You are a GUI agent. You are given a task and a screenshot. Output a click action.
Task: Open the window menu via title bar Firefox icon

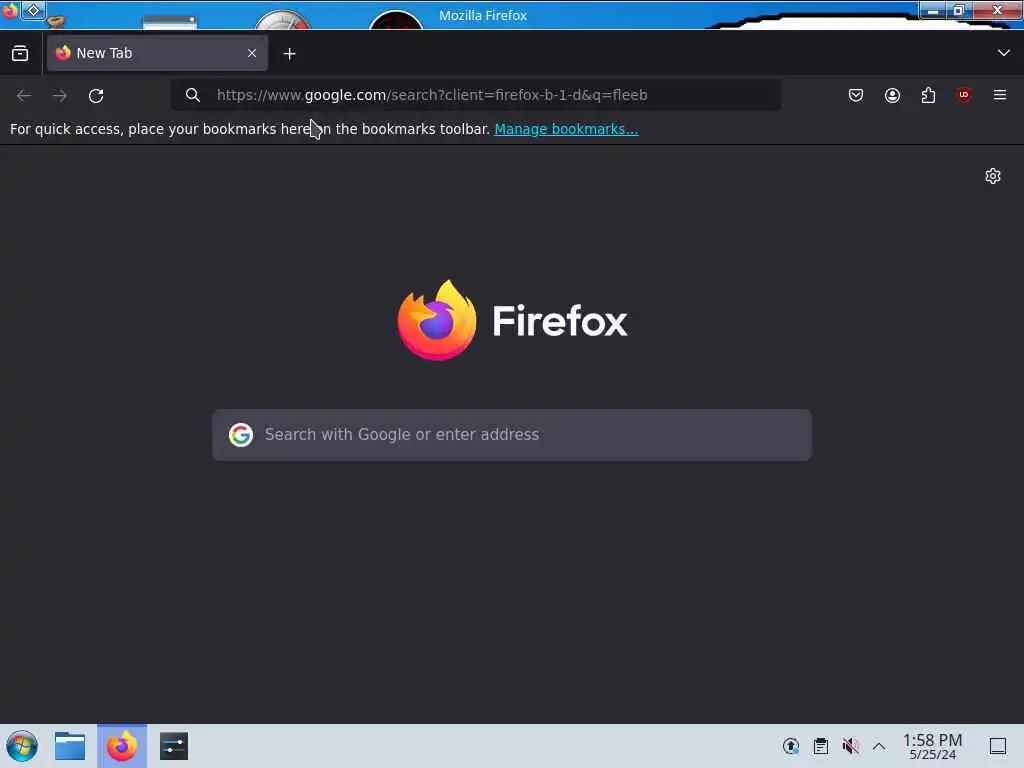pos(9,11)
